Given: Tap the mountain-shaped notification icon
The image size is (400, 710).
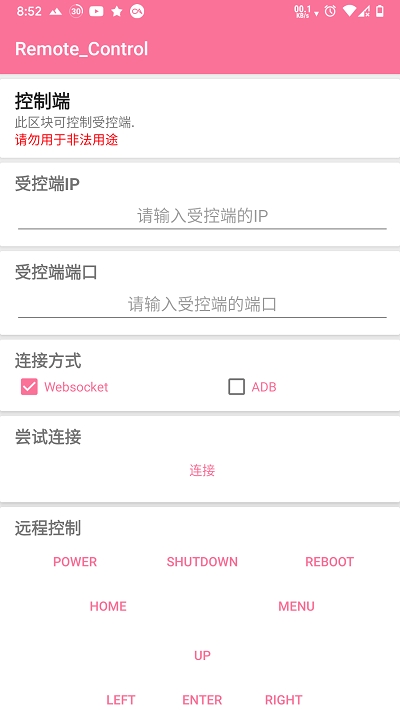Looking at the screenshot, I should (x=56, y=12).
